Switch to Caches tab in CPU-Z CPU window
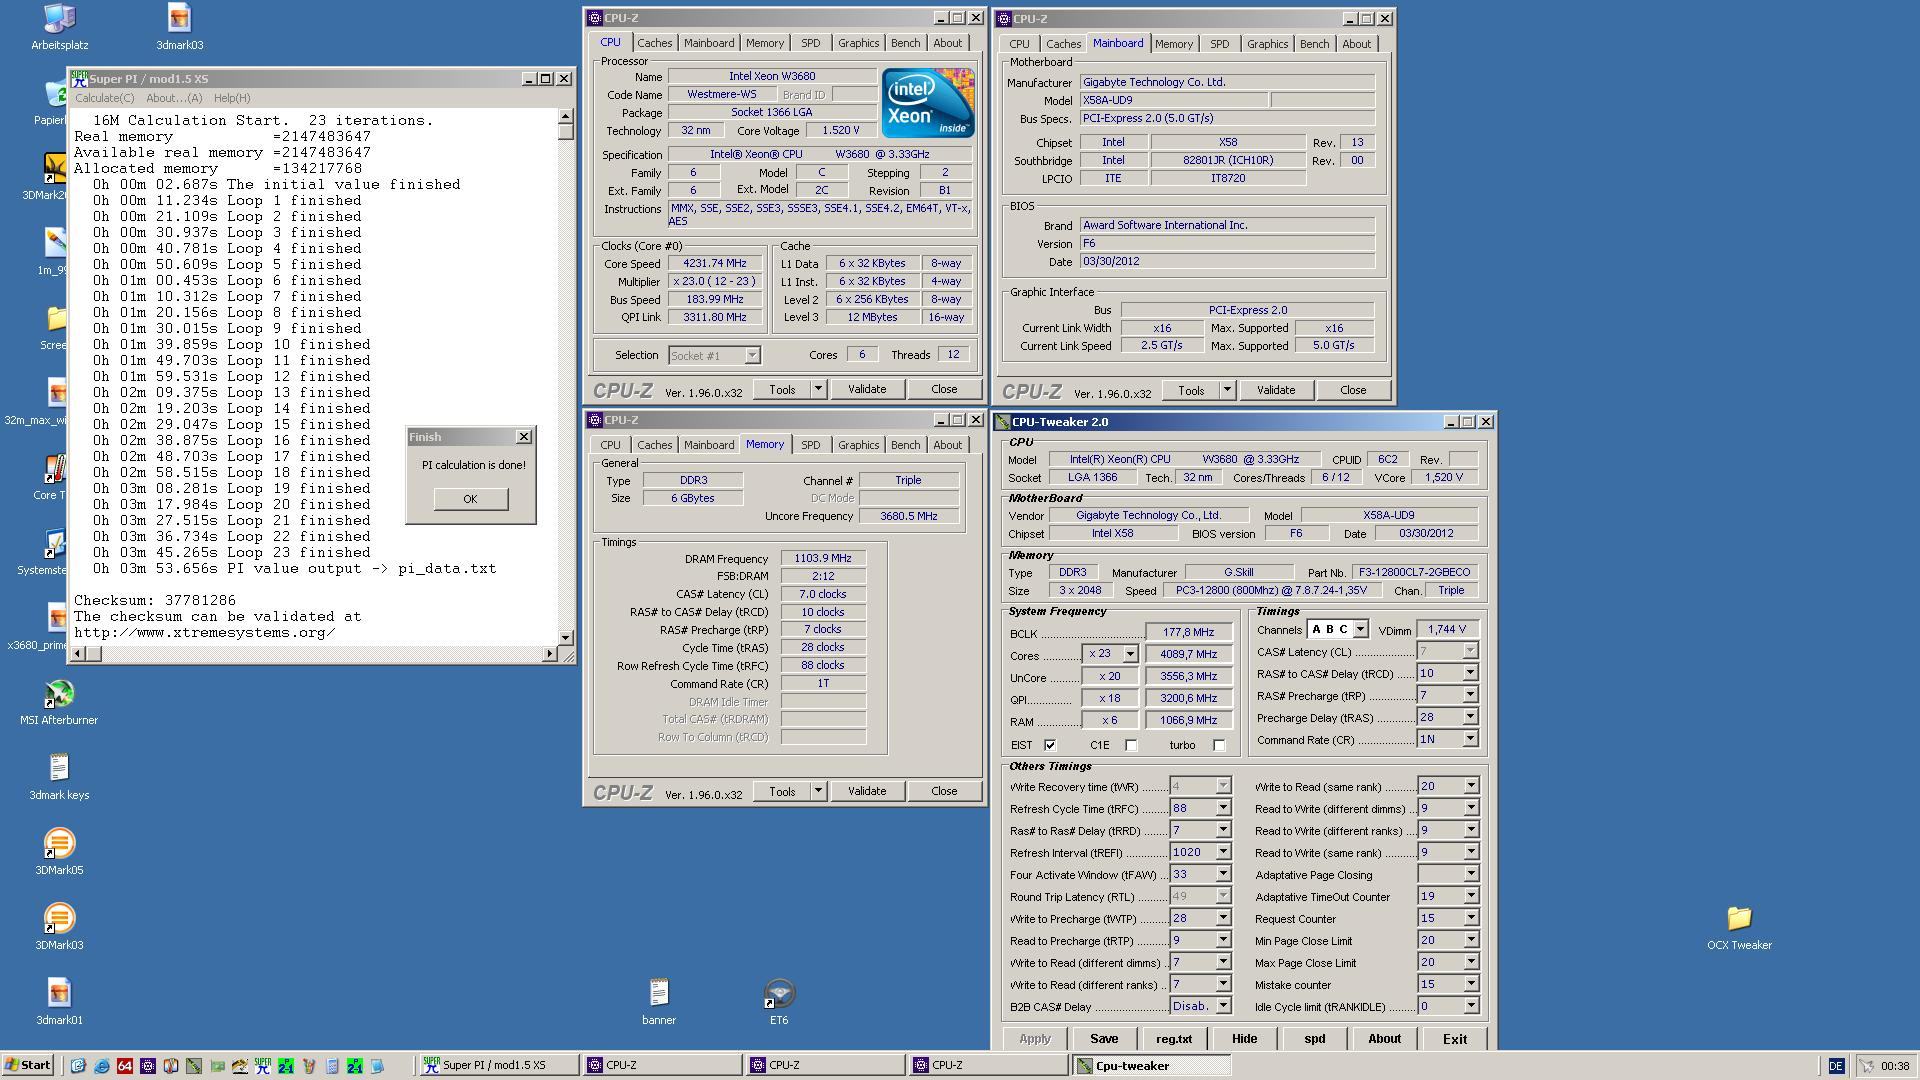 654,43
